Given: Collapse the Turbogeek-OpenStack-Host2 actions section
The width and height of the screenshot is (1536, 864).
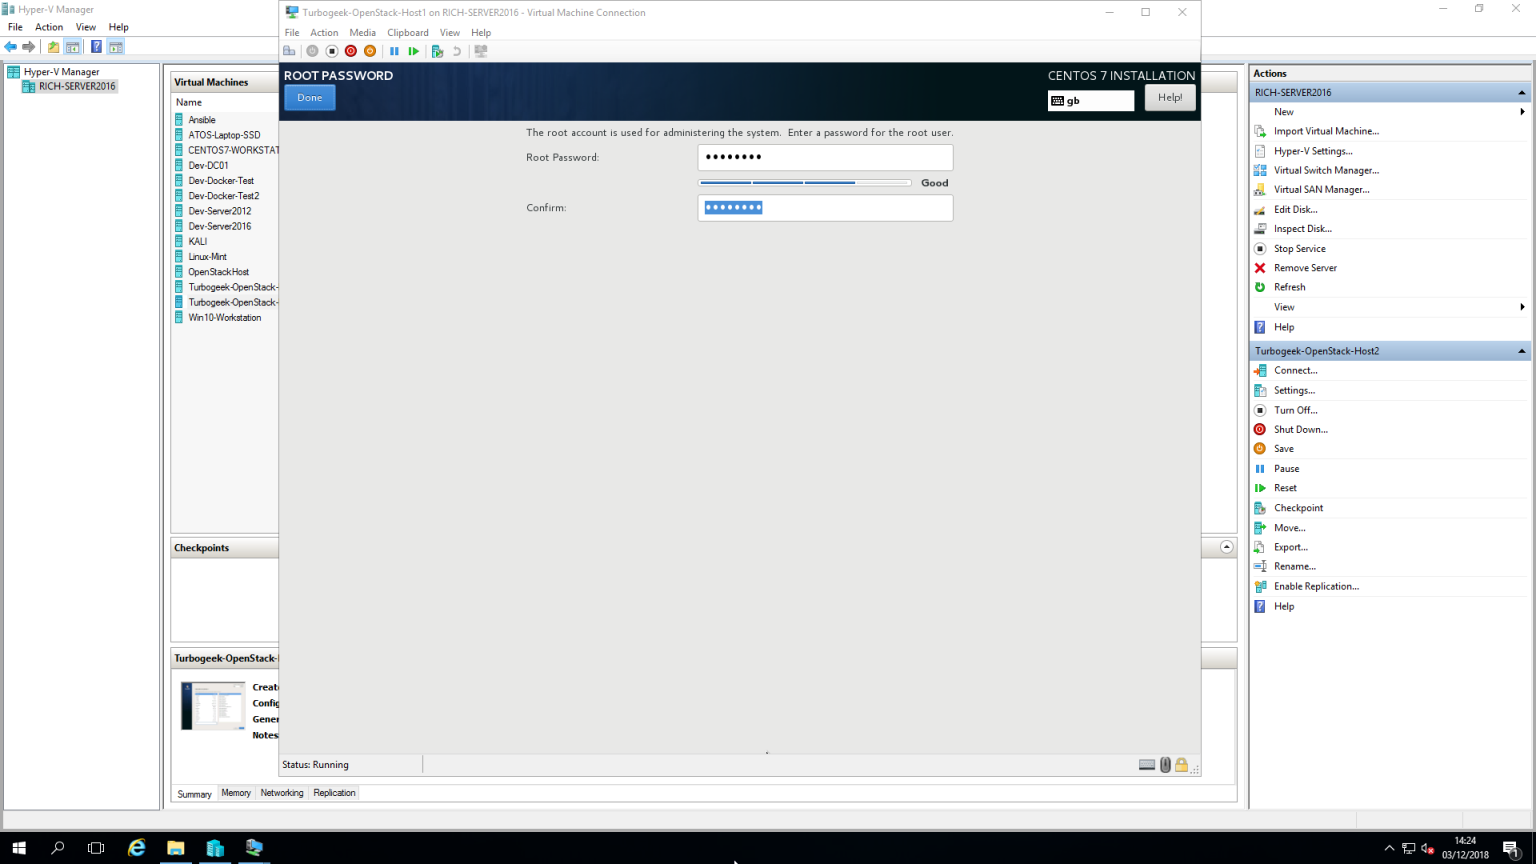Looking at the screenshot, I should 1521,351.
